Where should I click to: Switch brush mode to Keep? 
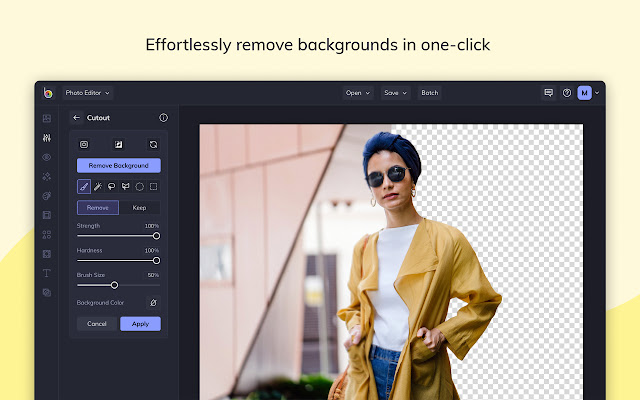click(139, 208)
